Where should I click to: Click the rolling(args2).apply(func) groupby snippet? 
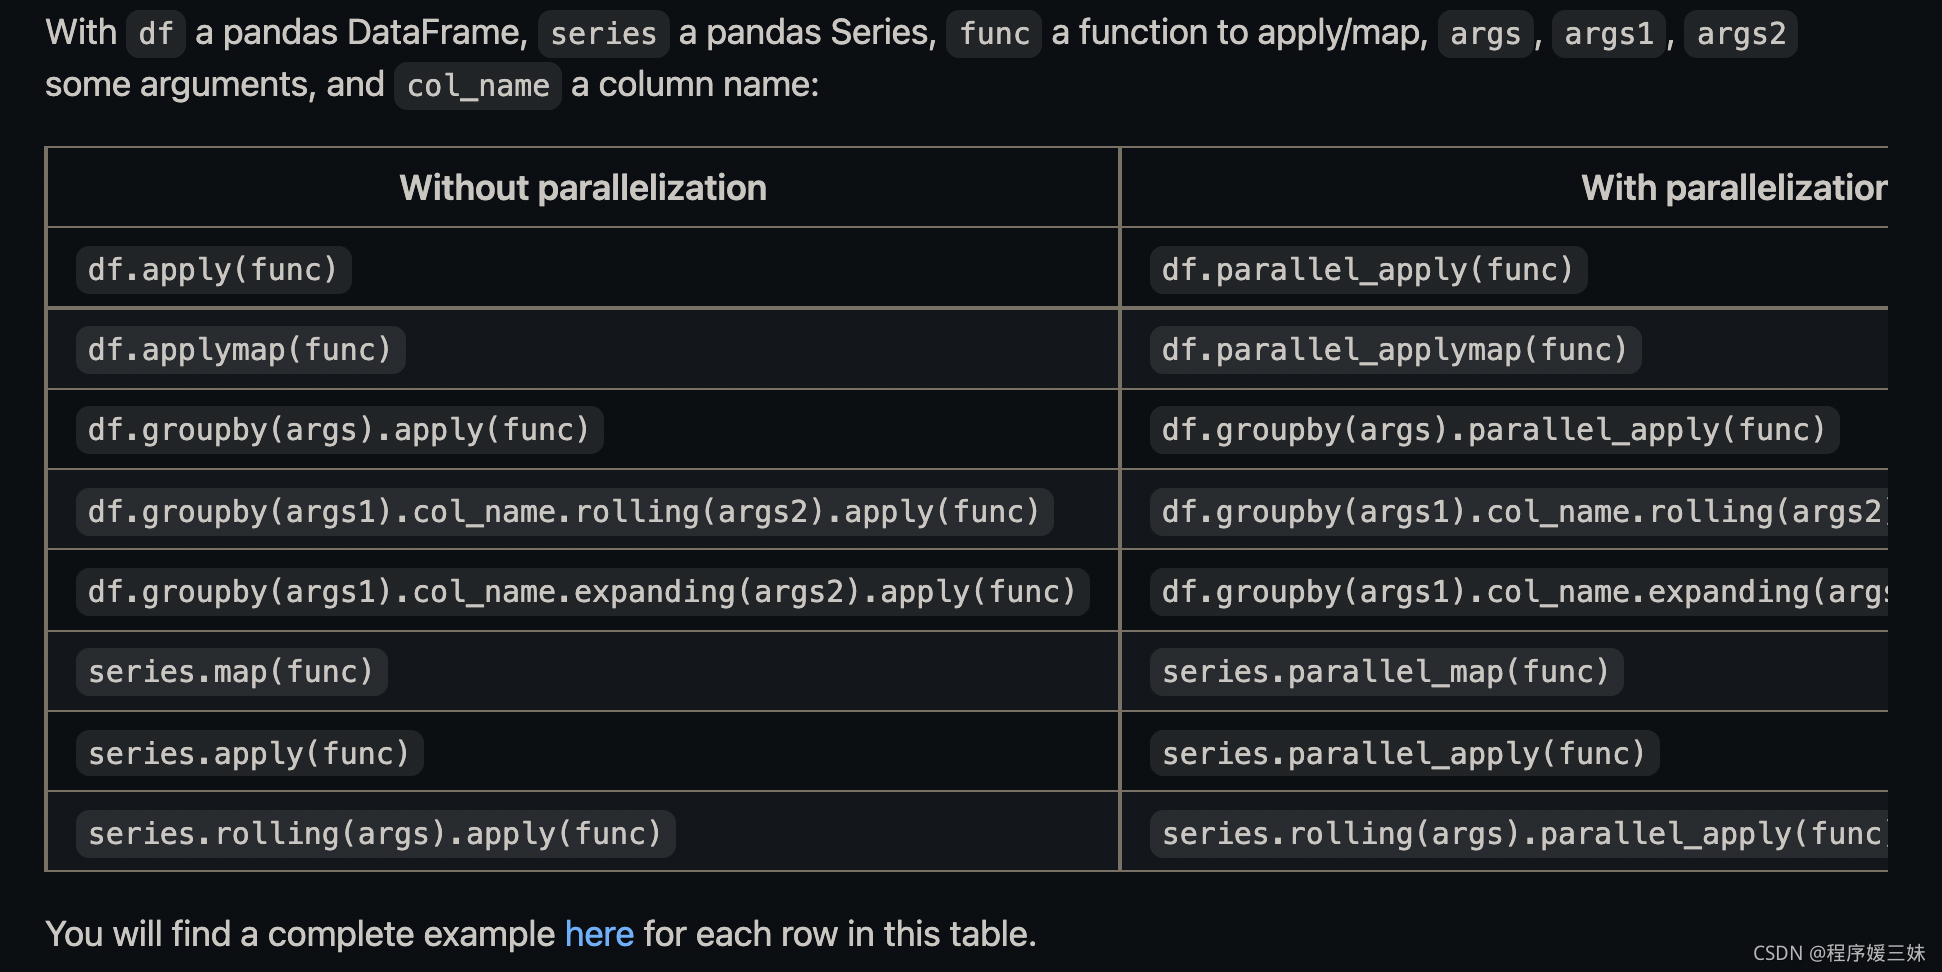(x=564, y=512)
